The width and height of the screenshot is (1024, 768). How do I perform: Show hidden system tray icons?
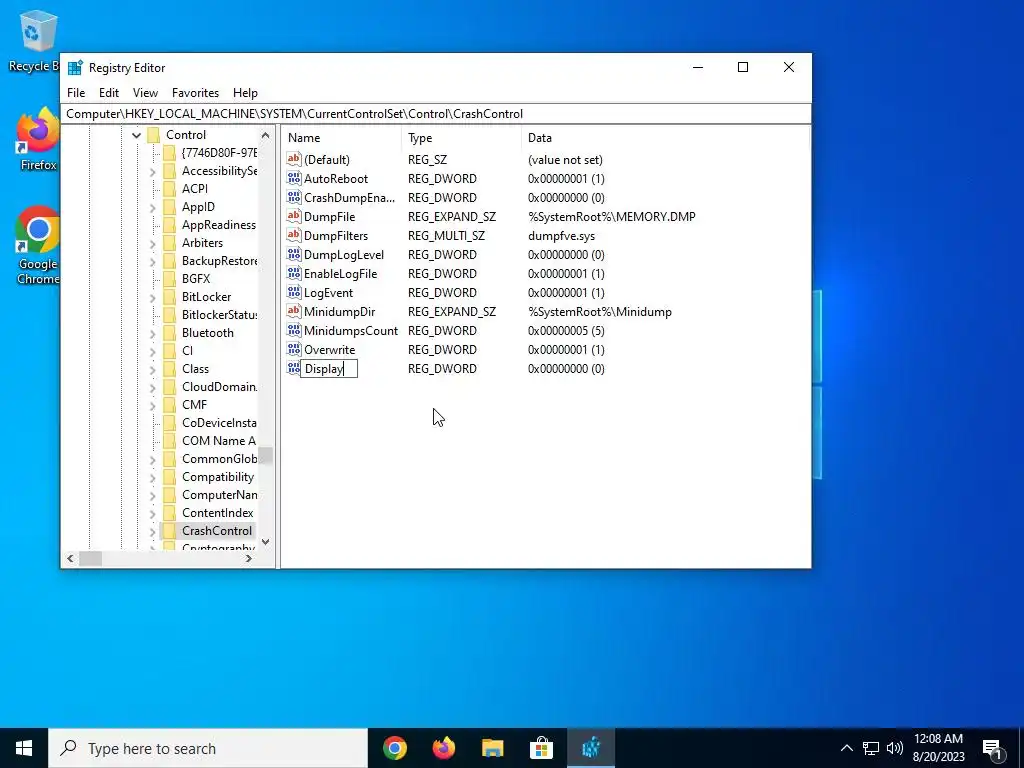pos(846,748)
